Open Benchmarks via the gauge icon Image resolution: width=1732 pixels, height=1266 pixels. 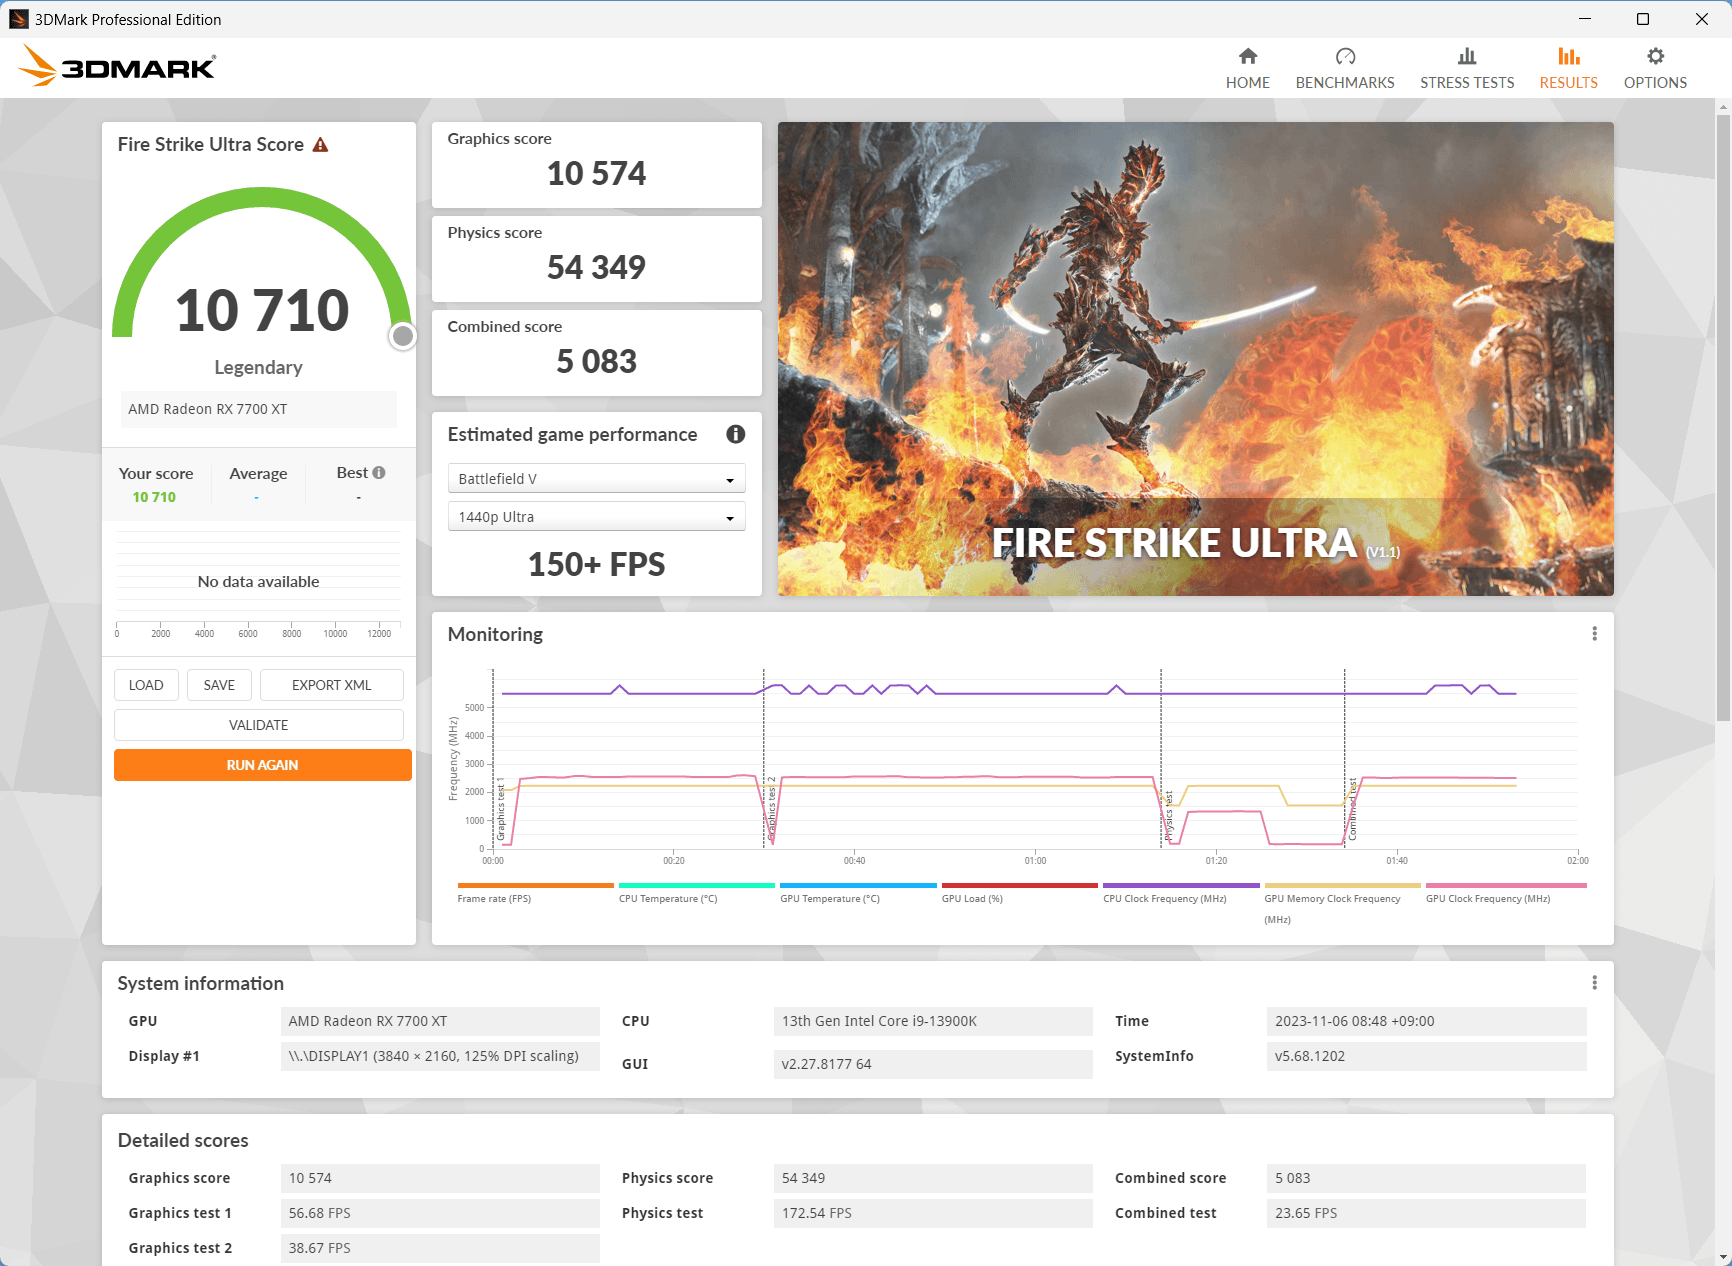[1344, 57]
